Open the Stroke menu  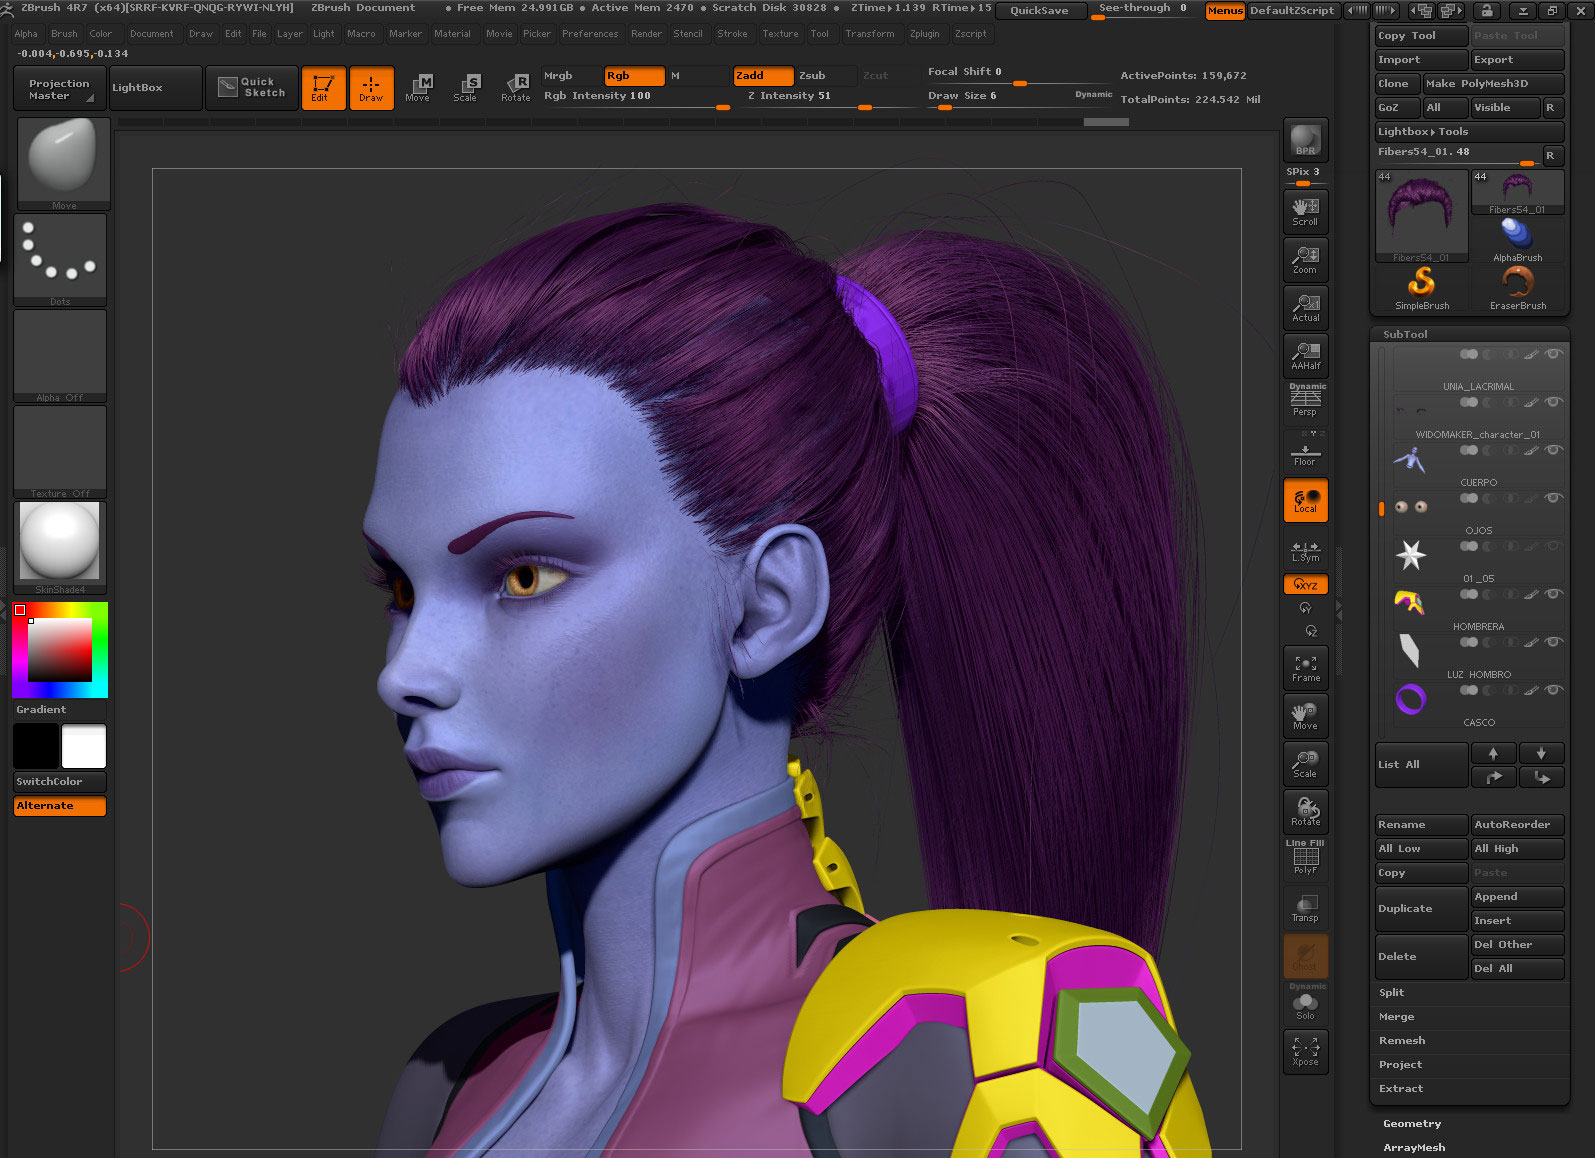(732, 34)
